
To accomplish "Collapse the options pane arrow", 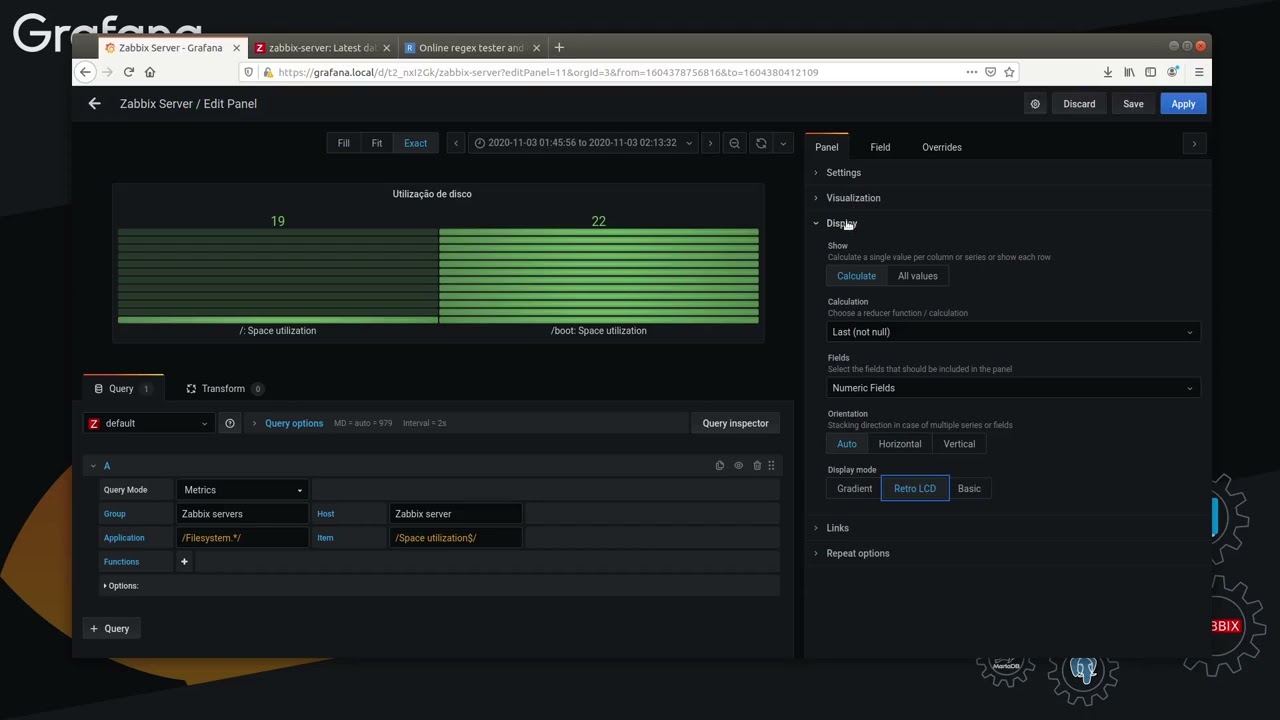I will point(1194,144).
